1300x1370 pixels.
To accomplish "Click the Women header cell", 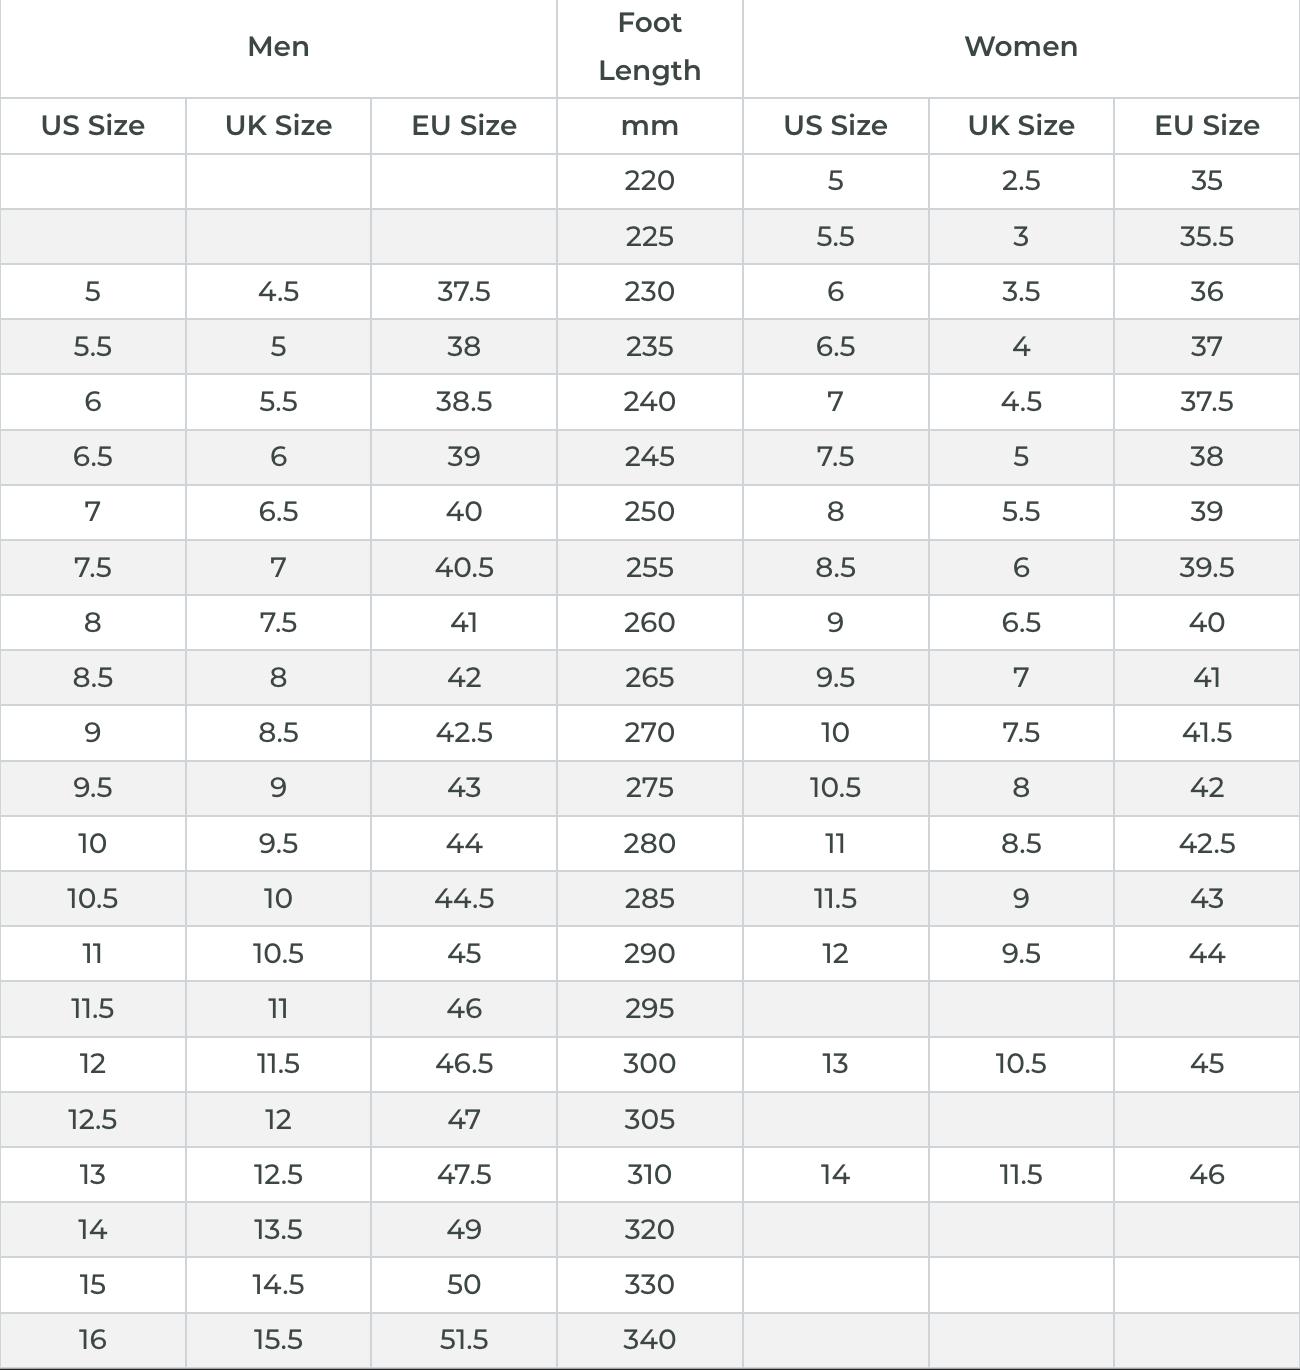I will (x=1020, y=47).
